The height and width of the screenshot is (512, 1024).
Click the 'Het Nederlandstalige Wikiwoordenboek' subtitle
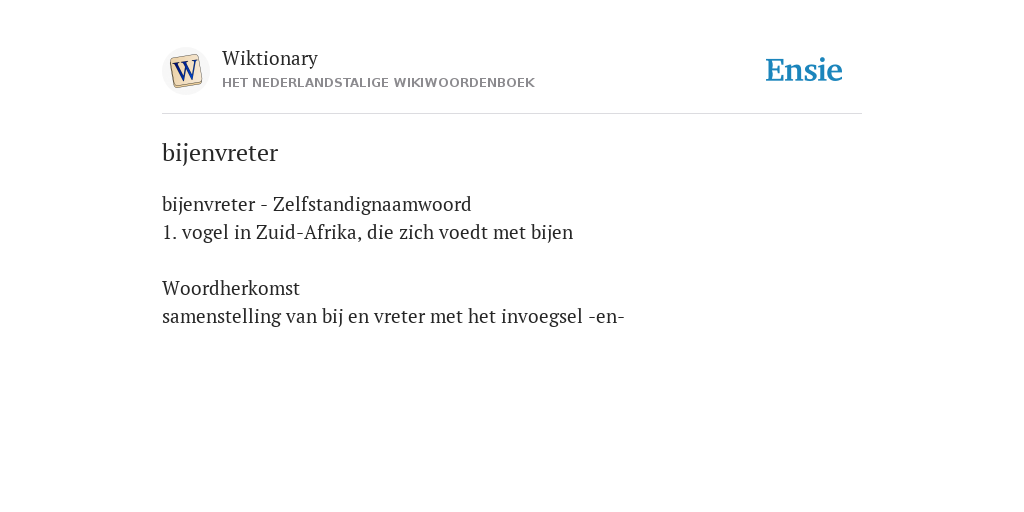pyautogui.click(x=378, y=83)
